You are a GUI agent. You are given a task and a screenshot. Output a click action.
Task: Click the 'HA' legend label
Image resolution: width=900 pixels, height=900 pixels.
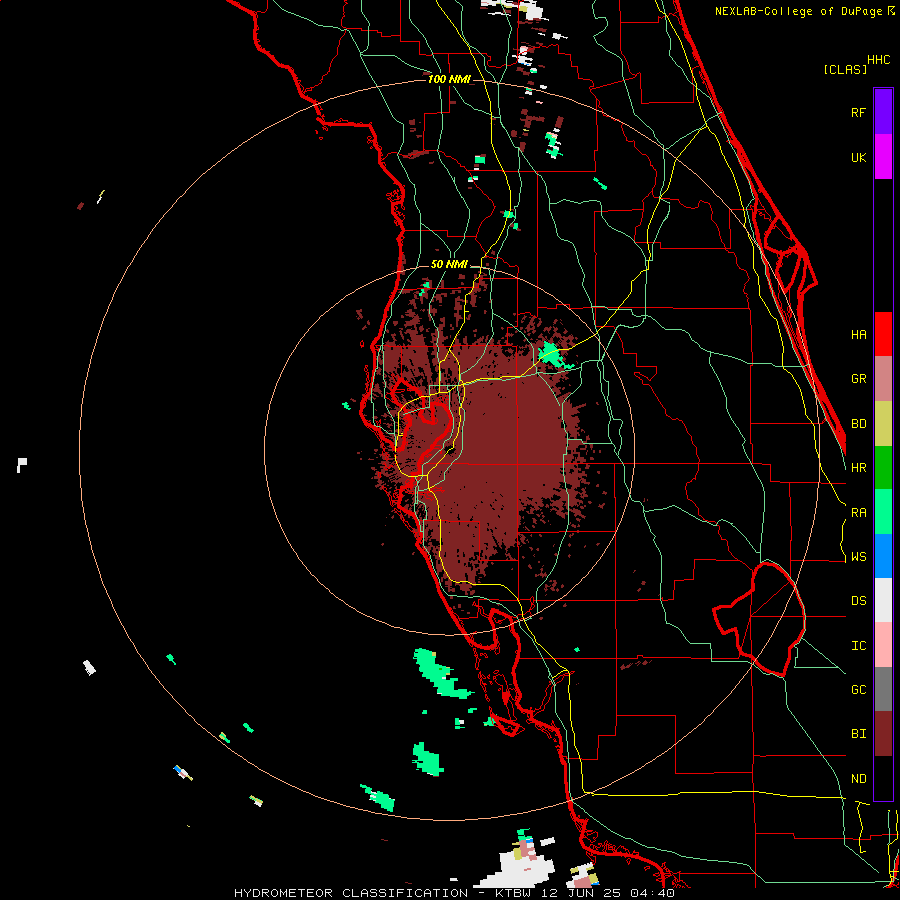pos(858,334)
